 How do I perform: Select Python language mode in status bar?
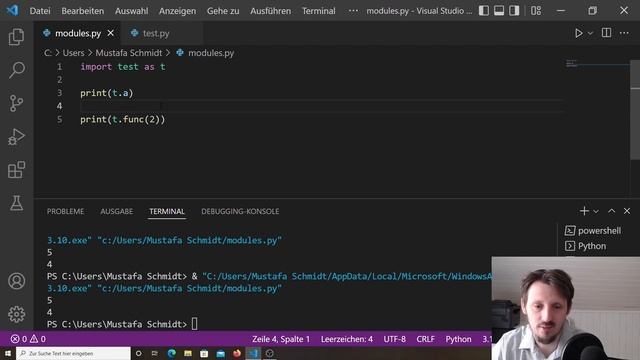458,339
